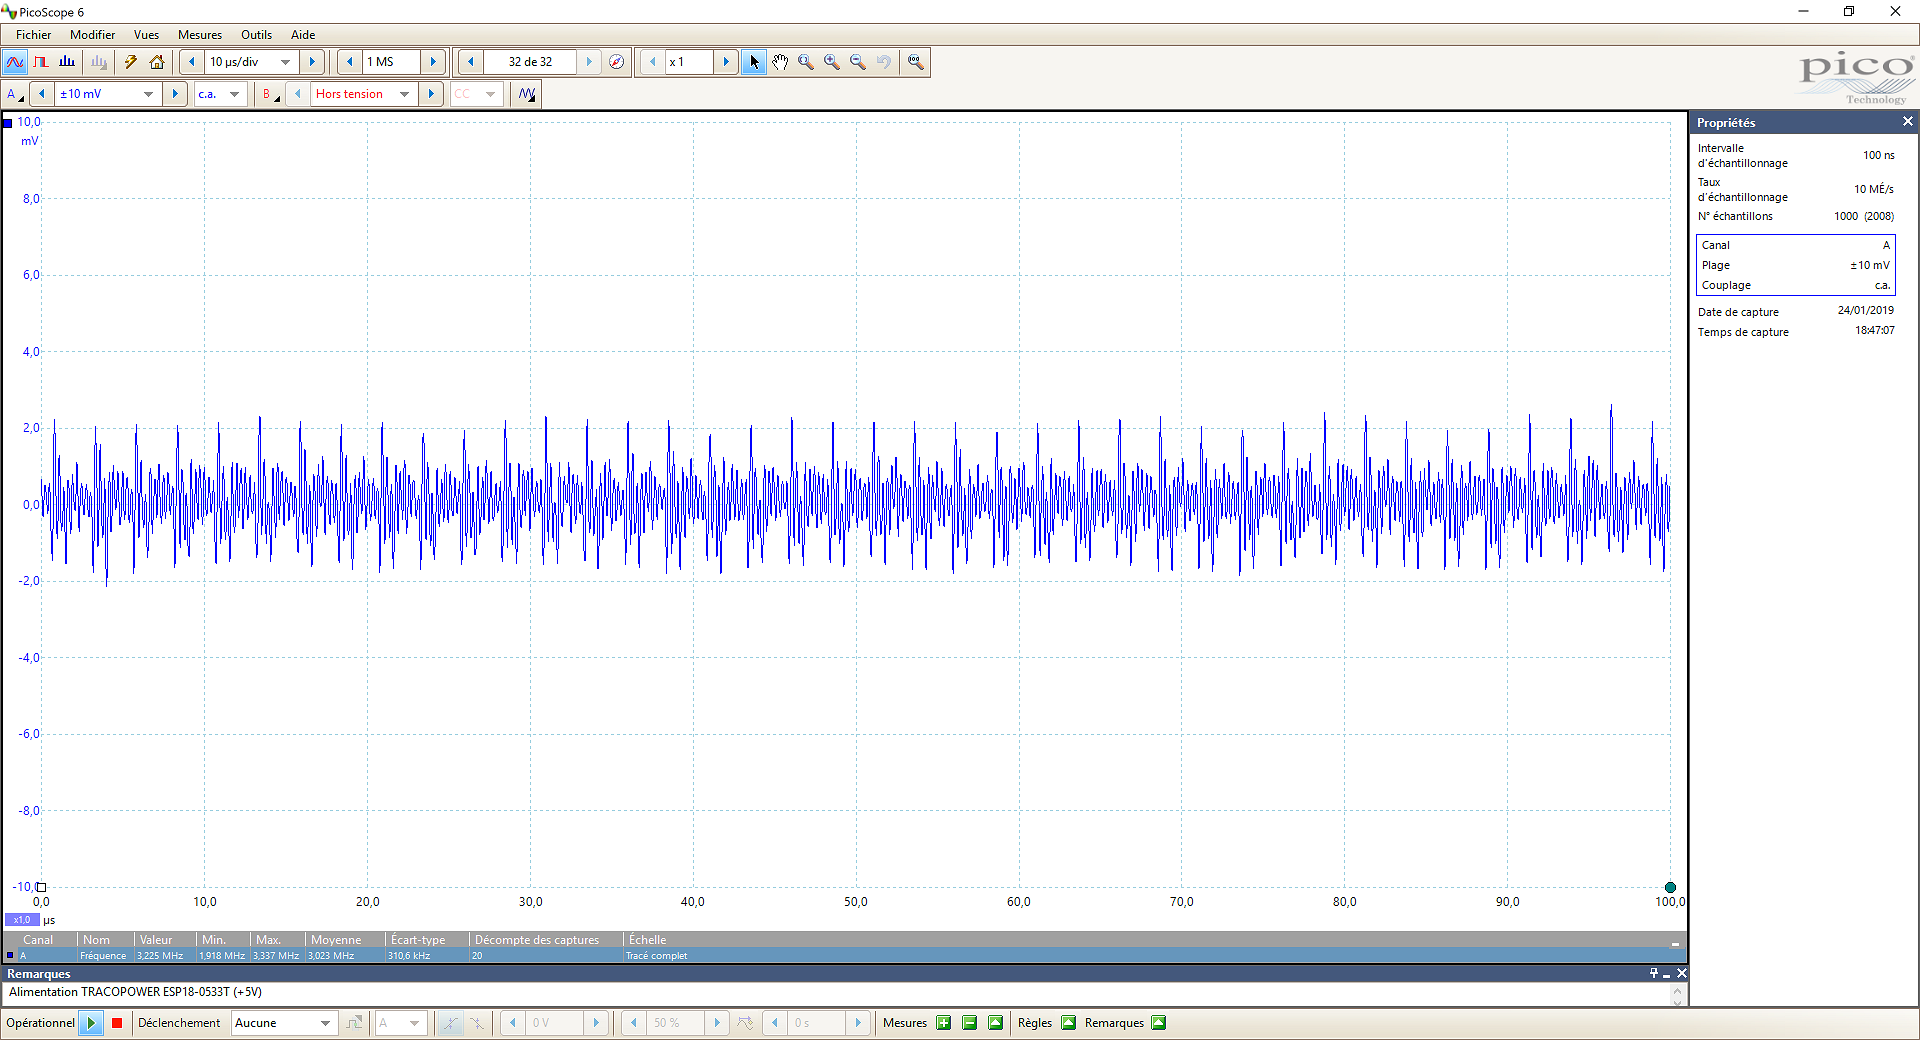Image resolution: width=1920 pixels, height=1040 pixels.
Task: Click the Nom column header
Action: 105,940
